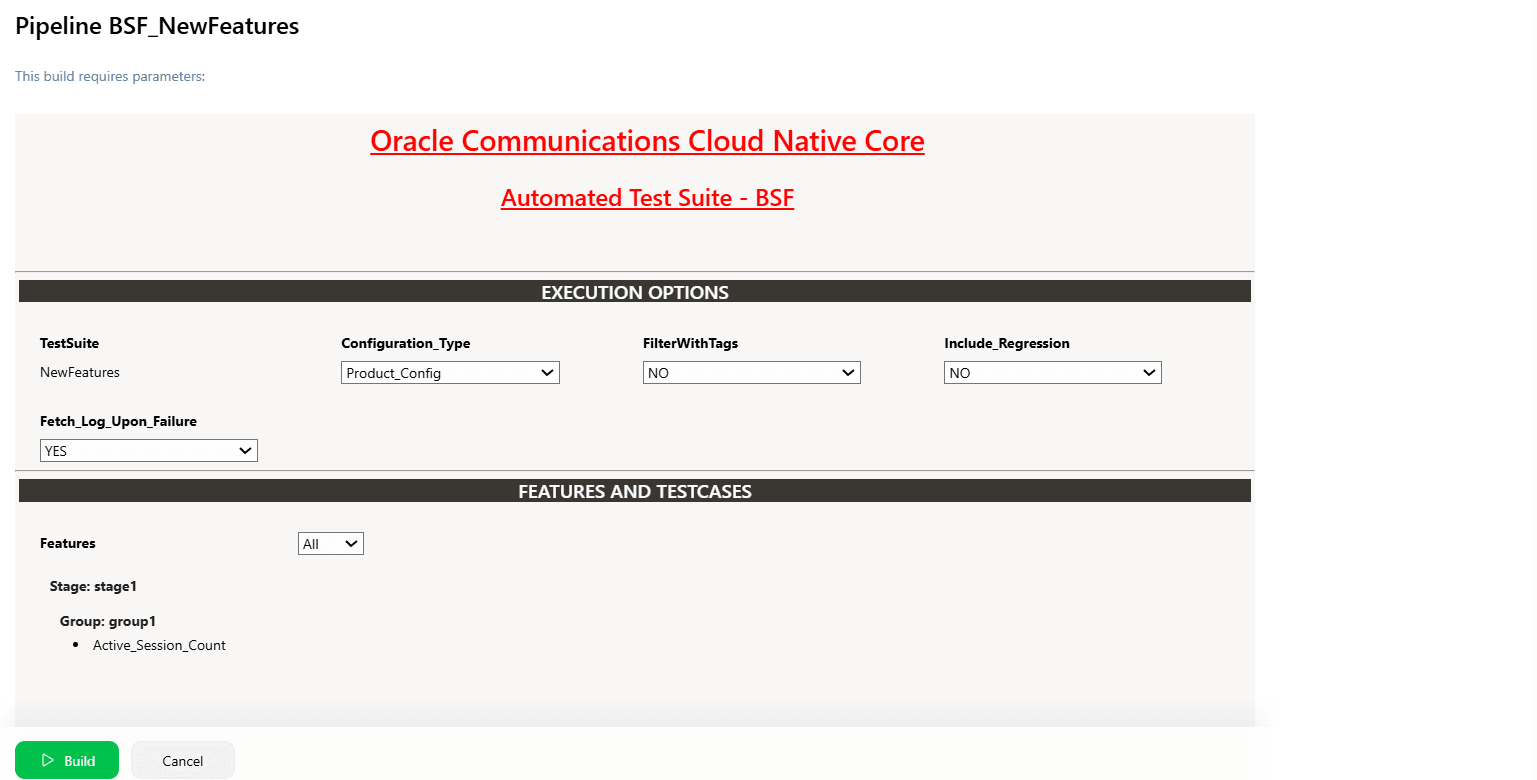Open the Configuration_Type dropdown
Viewport: 1537px width, 780px height.
(x=449, y=372)
